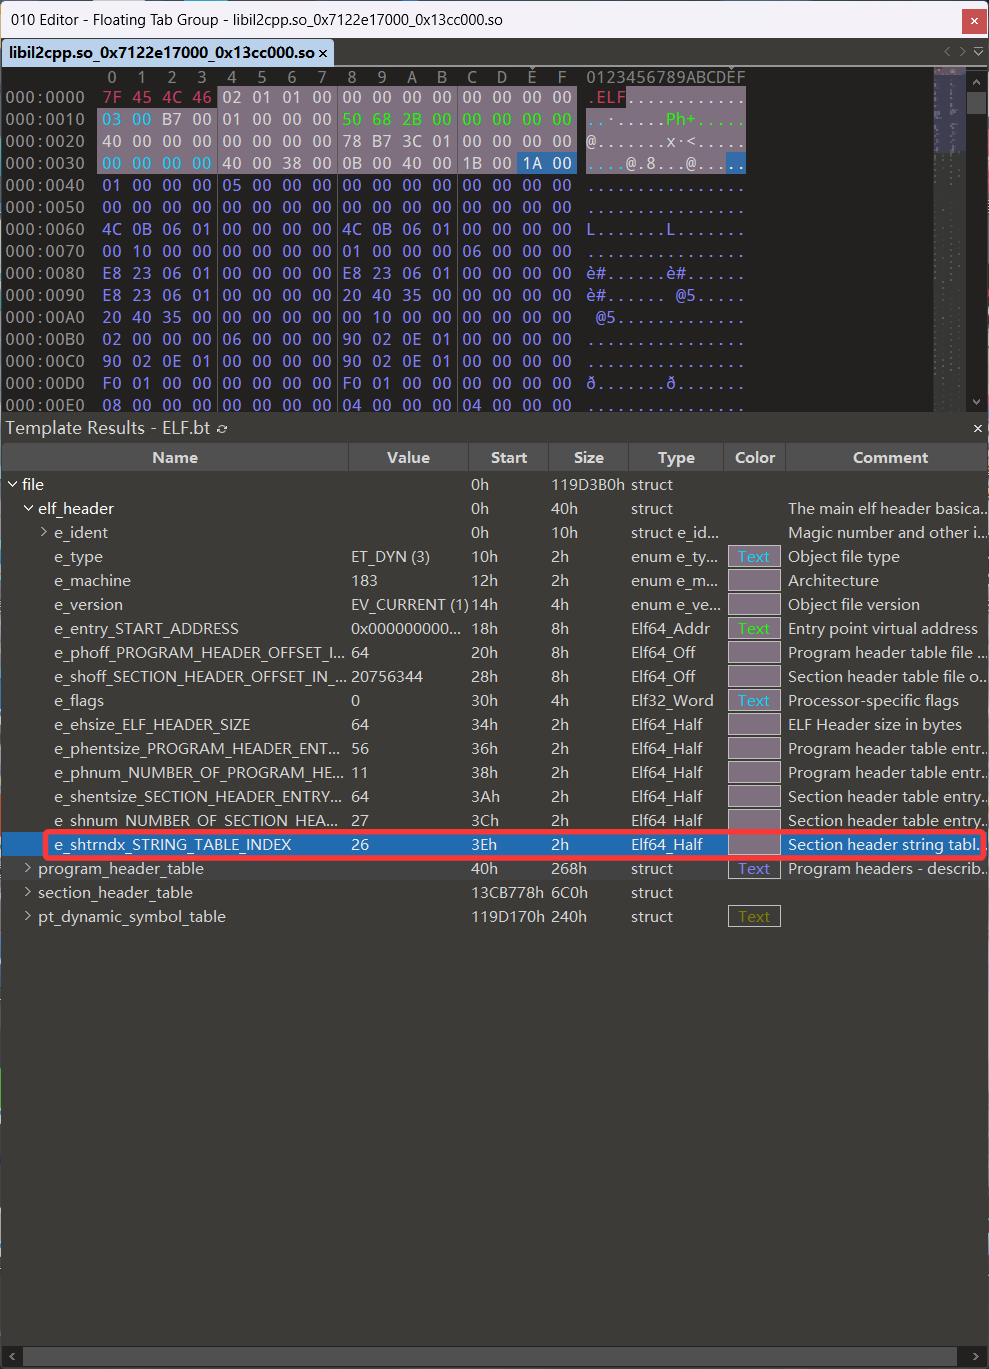Click the tab scroll right arrow

(x=963, y=51)
